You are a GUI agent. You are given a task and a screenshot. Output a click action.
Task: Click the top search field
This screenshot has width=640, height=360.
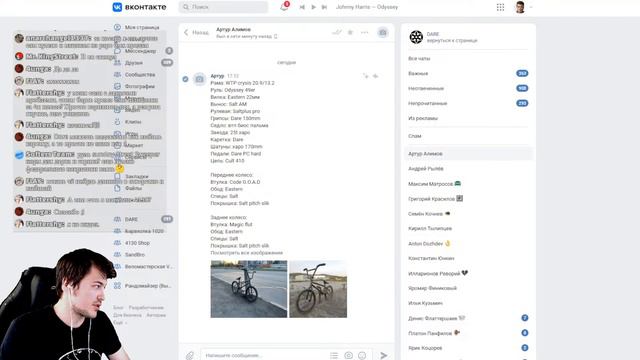click(x=223, y=7)
